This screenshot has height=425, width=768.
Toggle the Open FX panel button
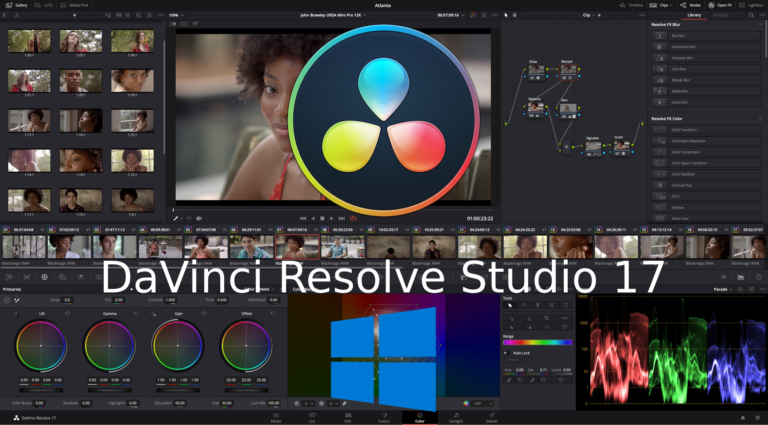tap(720, 5)
